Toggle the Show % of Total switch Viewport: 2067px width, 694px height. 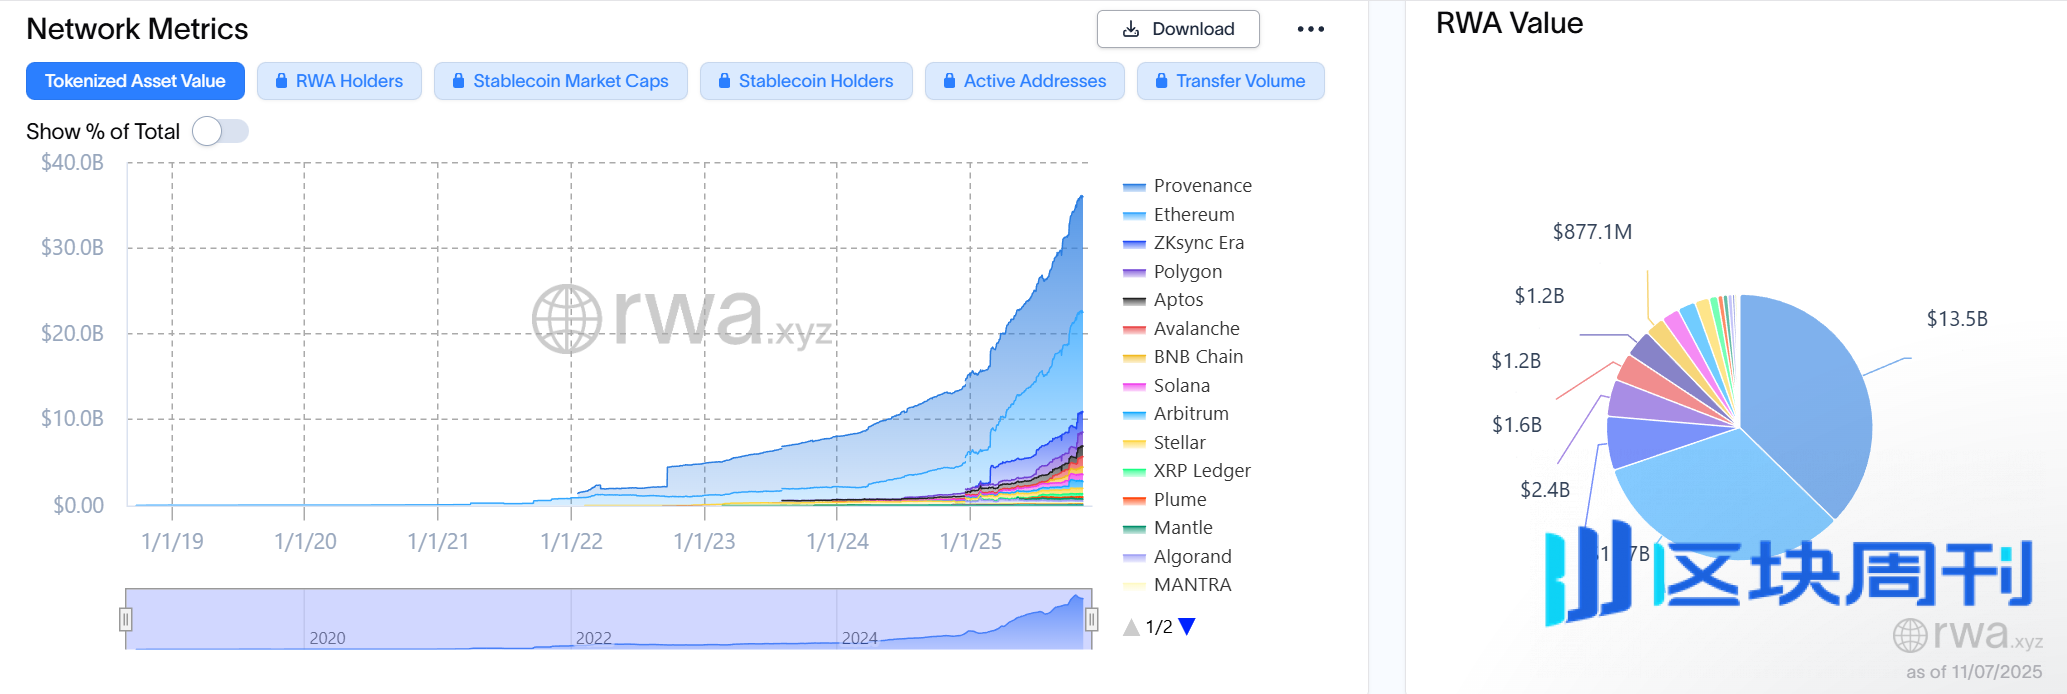220,131
